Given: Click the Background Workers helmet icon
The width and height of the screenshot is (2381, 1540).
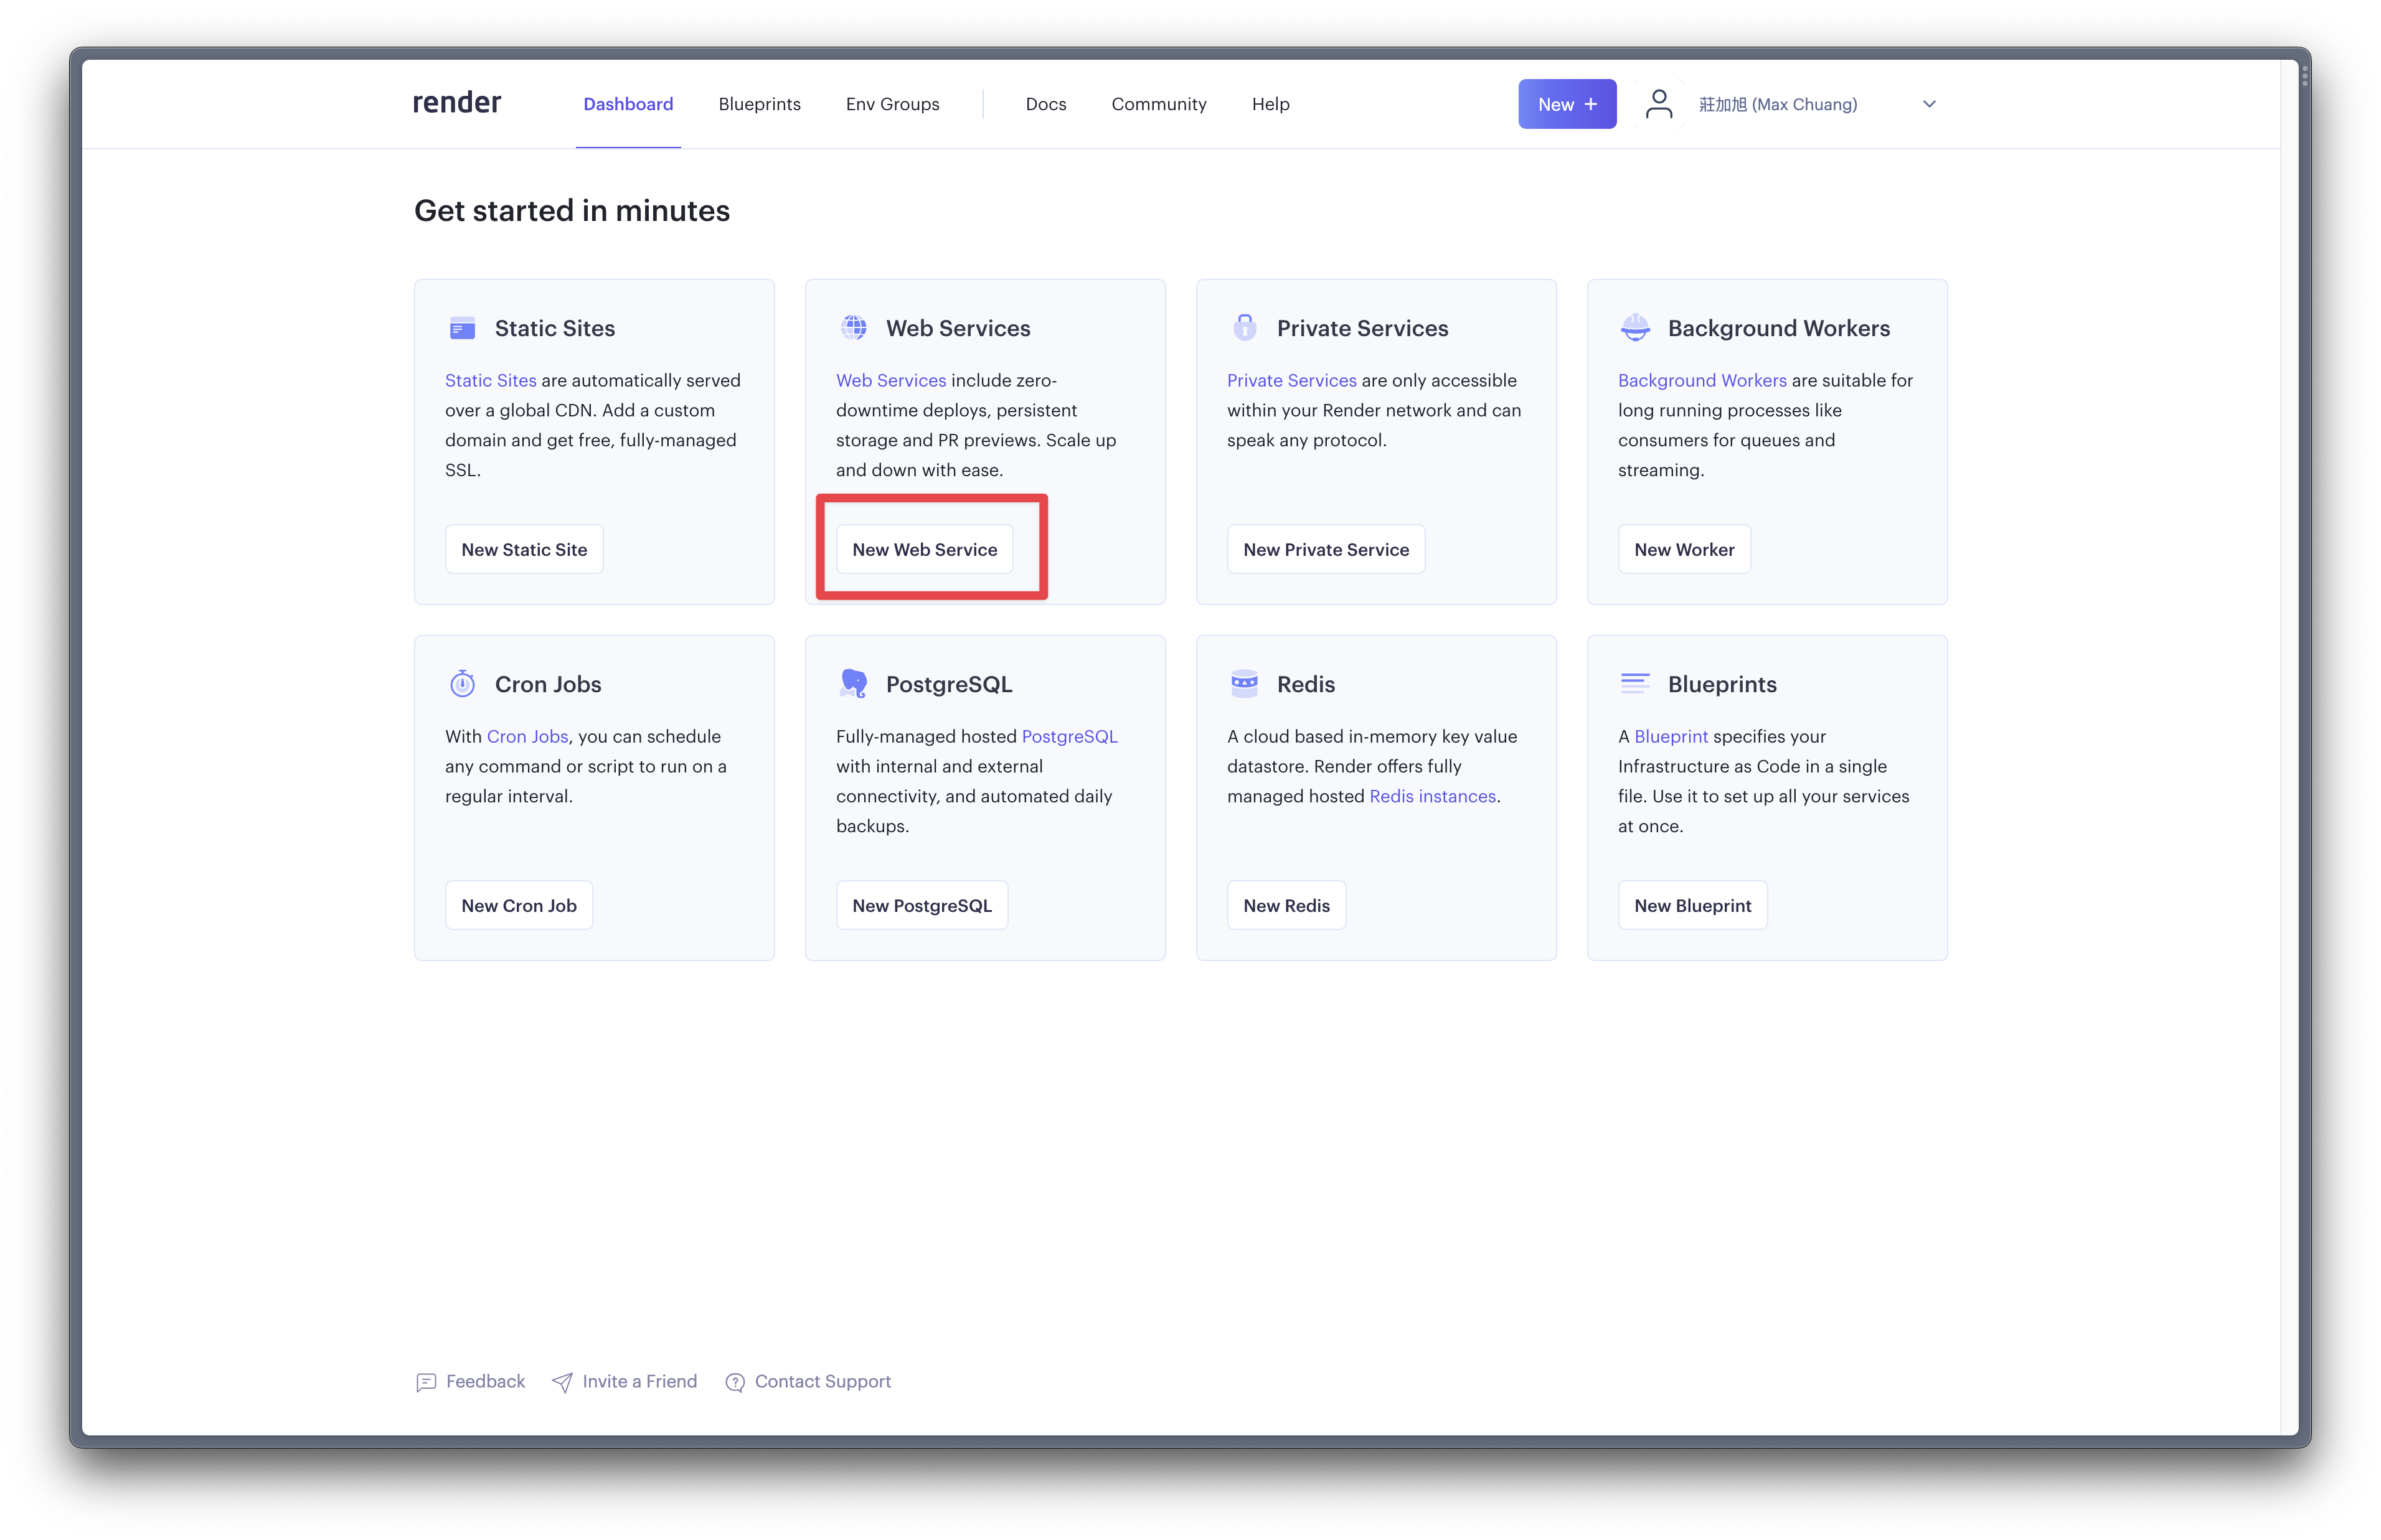Looking at the screenshot, I should click(1635, 328).
